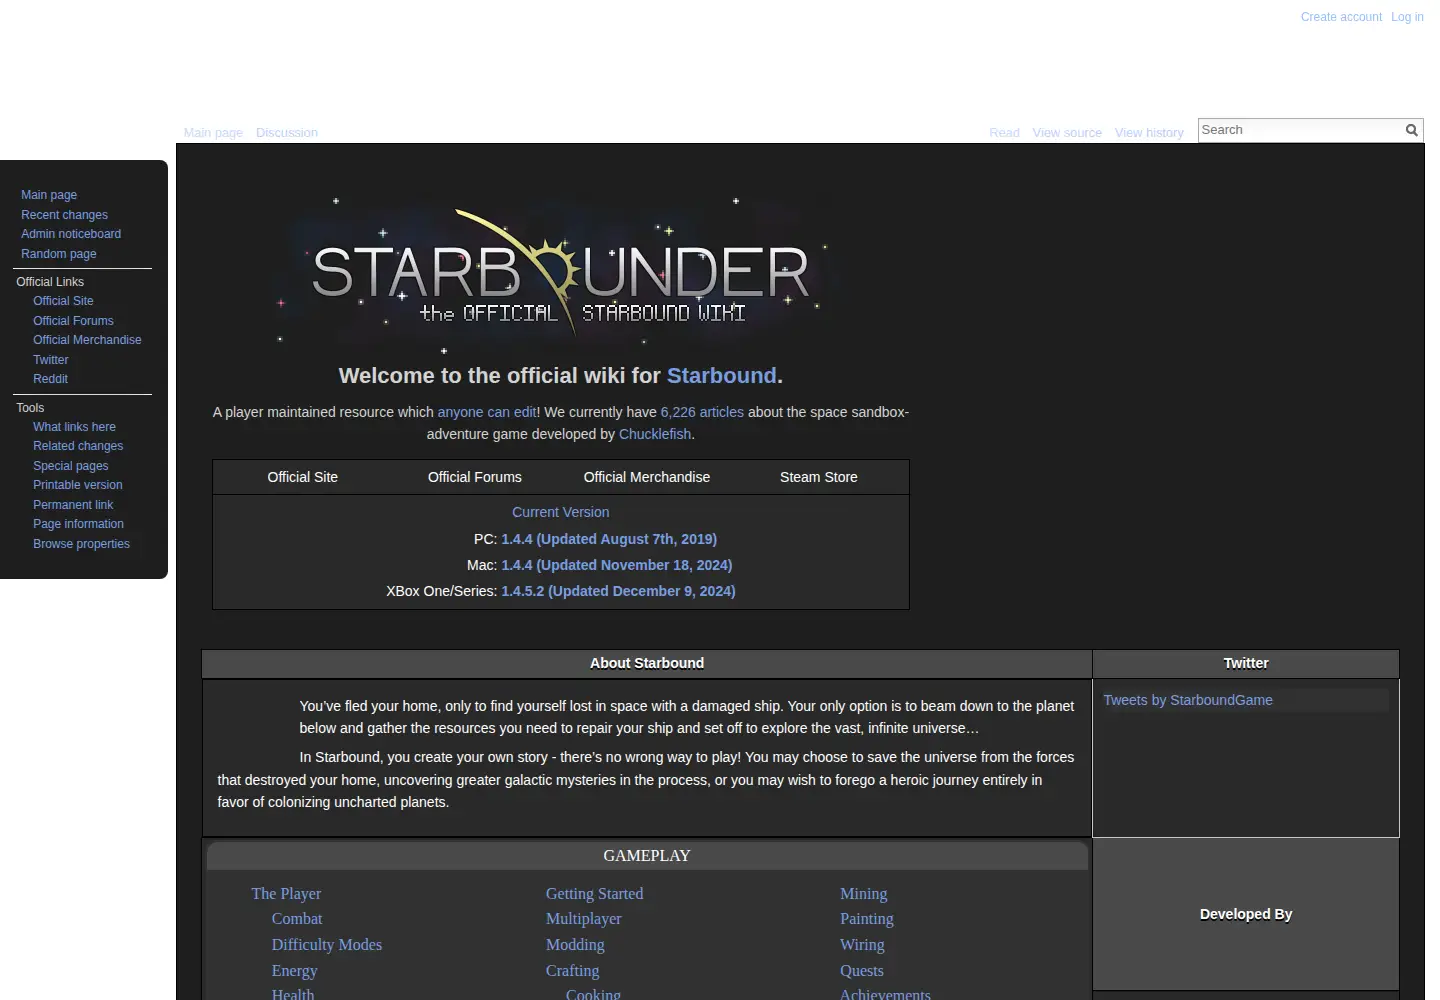Open Official Site sidebar link
The width and height of the screenshot is (1440, 1000).
click(63, 301)
